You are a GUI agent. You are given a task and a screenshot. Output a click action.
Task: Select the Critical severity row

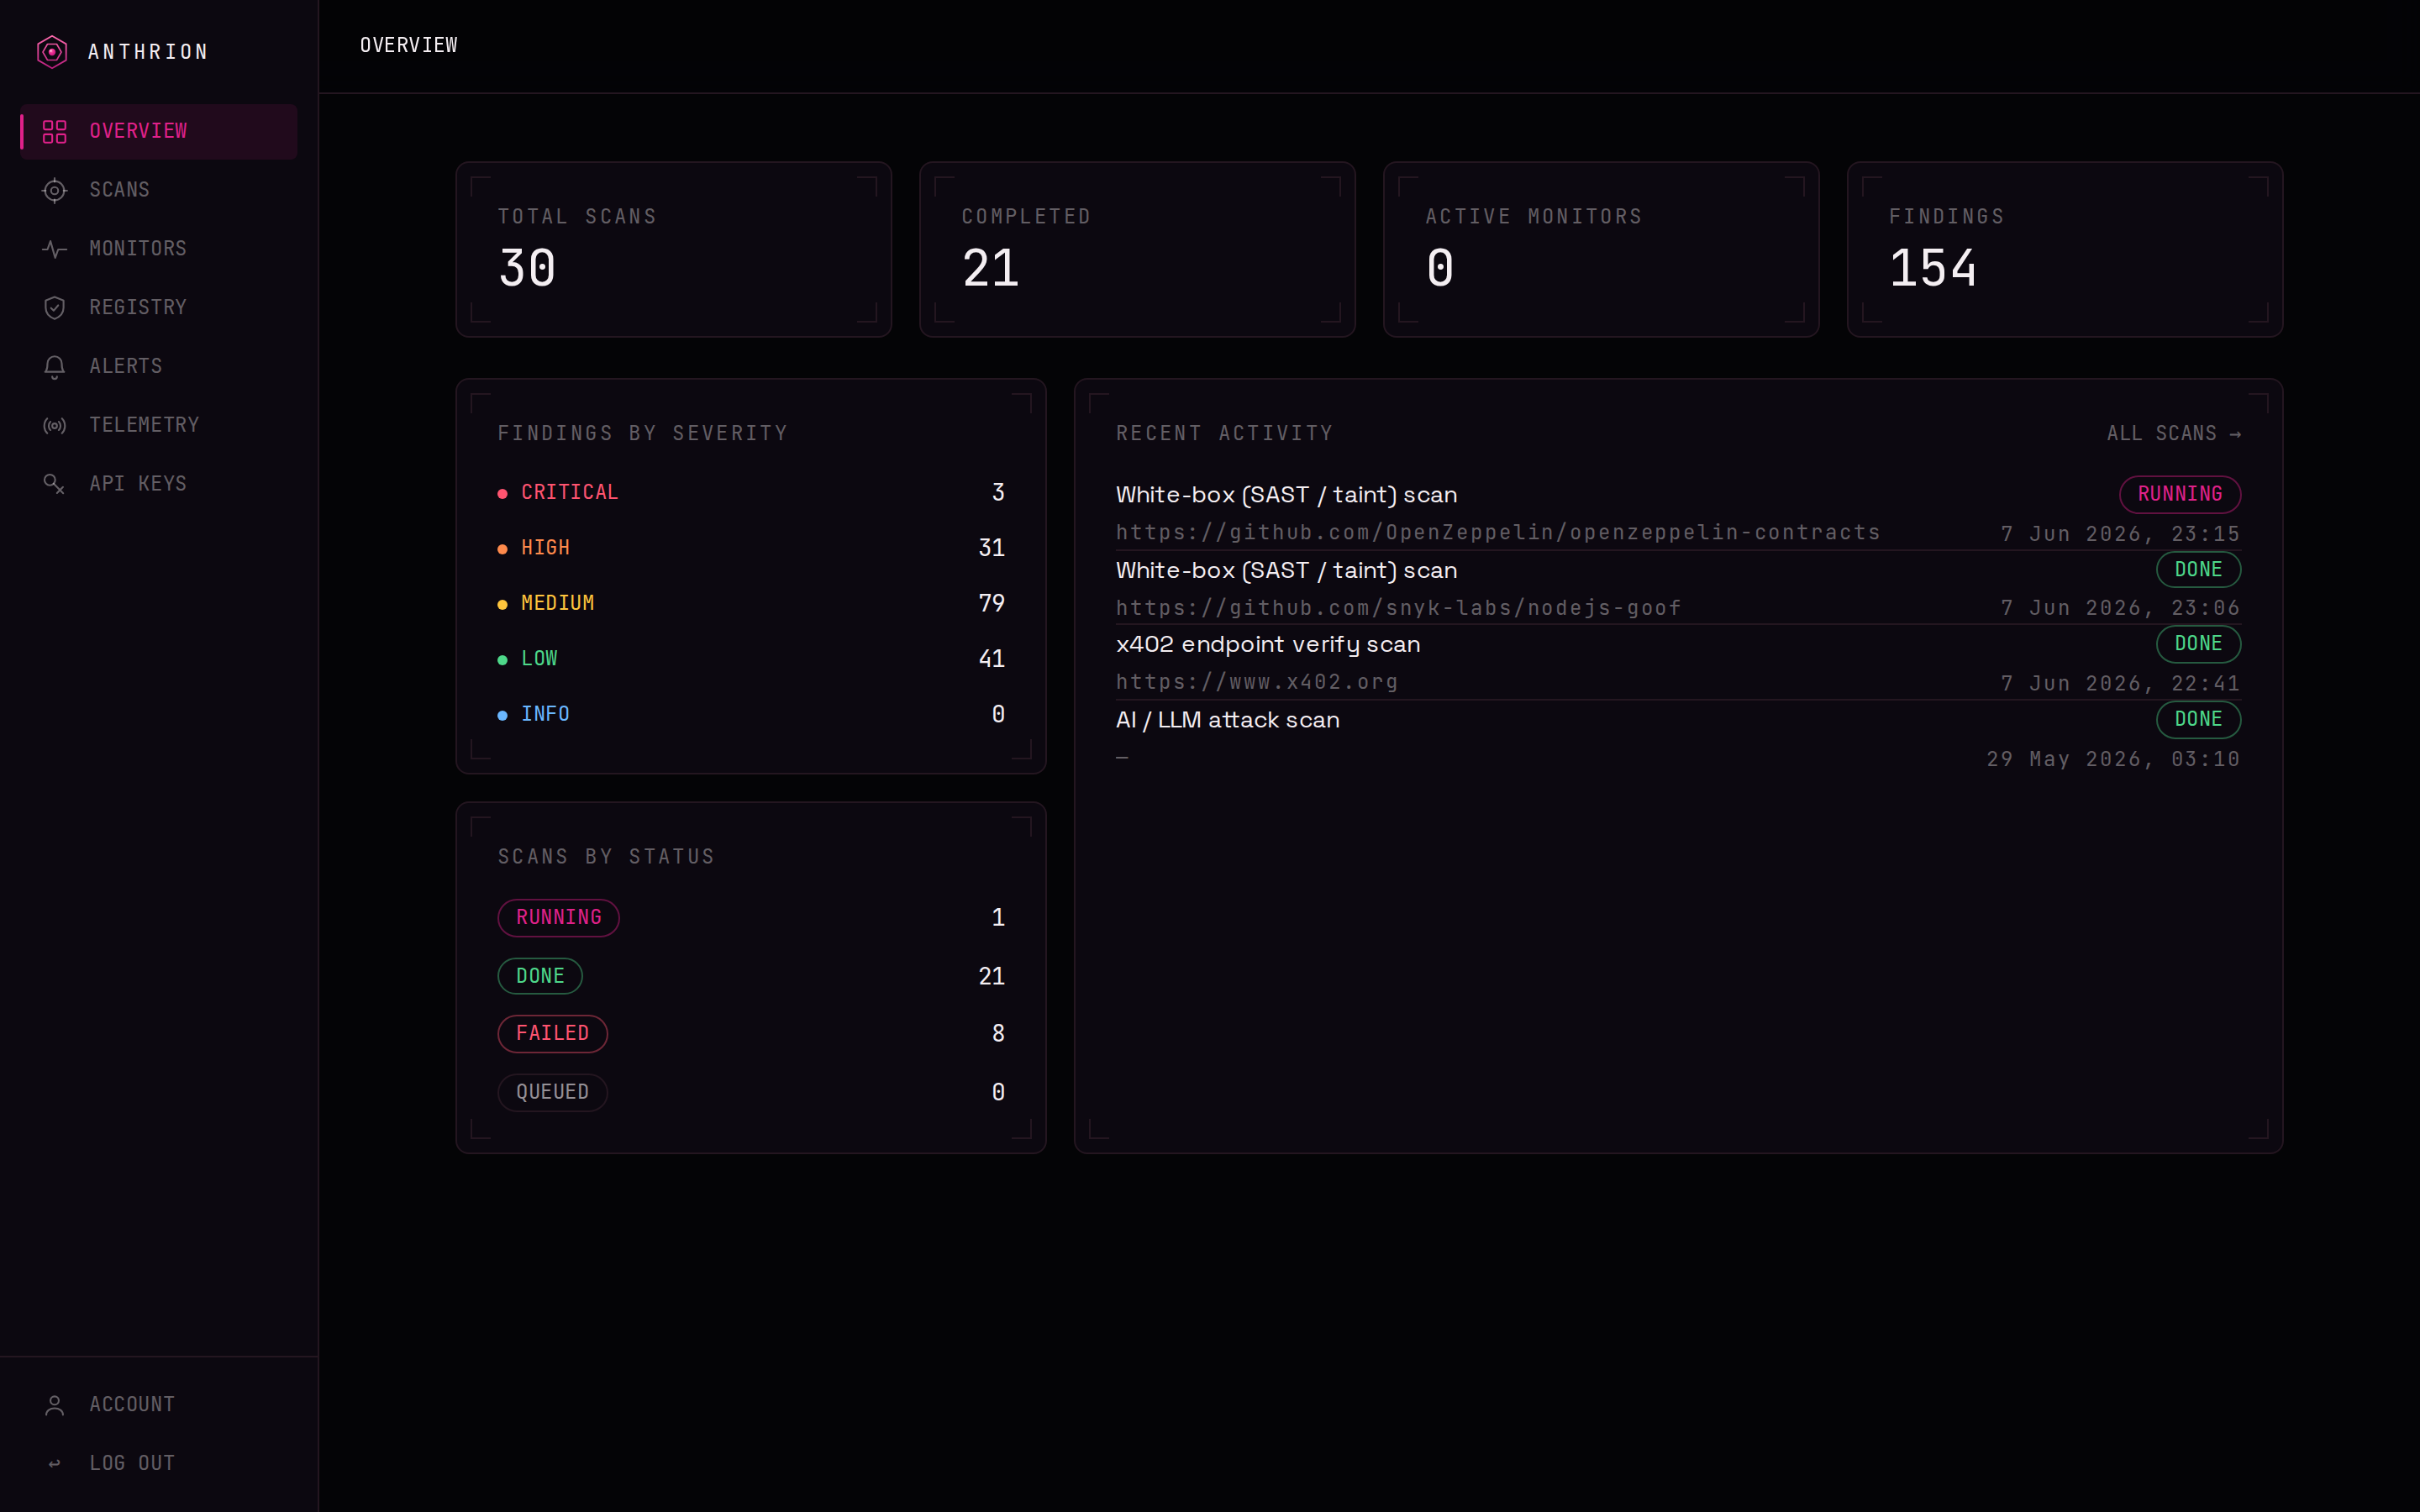[751, 493]
